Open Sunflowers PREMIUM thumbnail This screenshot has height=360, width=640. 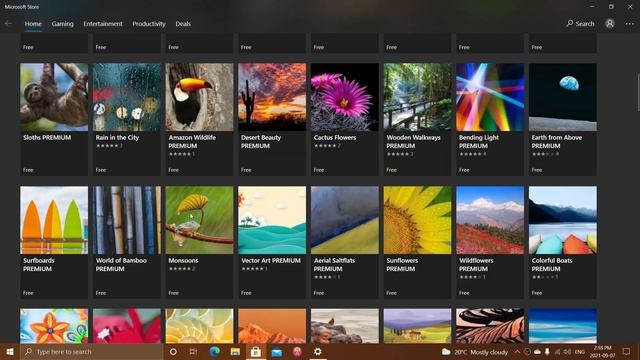tap(418, 220)
